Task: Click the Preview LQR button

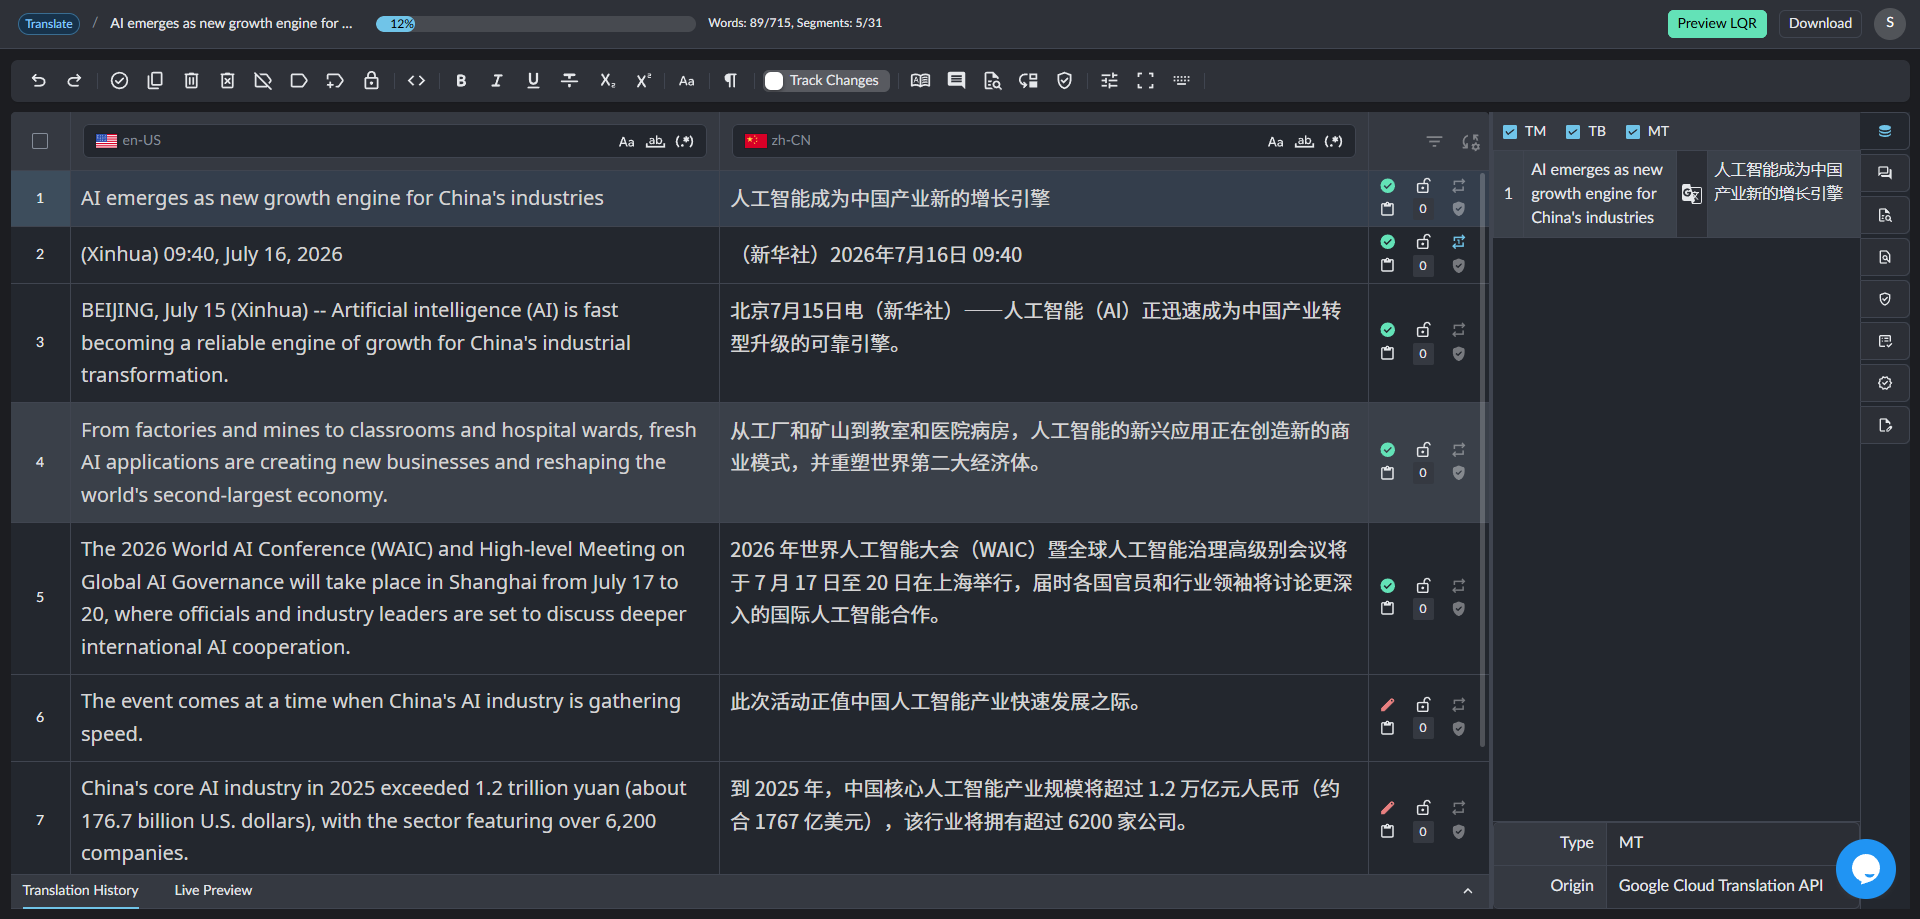Action: (1717, 24)
